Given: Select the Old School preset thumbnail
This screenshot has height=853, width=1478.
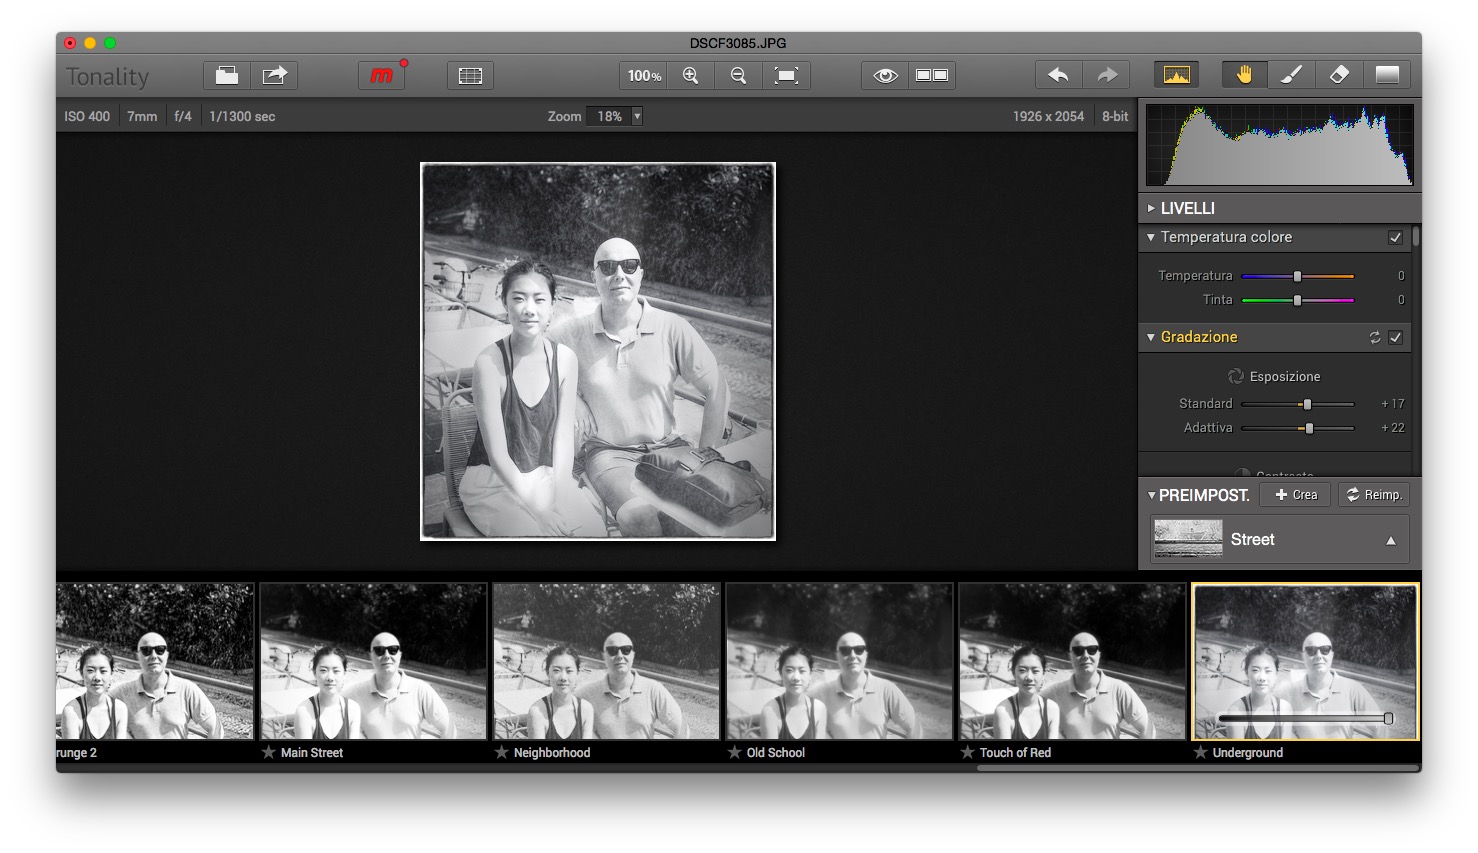Looking at the screenshot, I should click(x=839, y=662).
